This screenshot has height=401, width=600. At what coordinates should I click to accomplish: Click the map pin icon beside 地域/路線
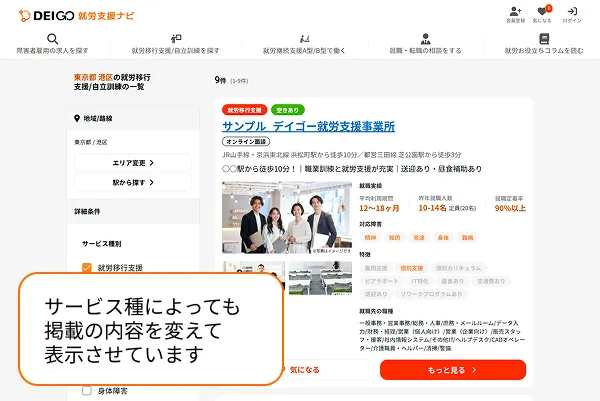click(77, 118)
